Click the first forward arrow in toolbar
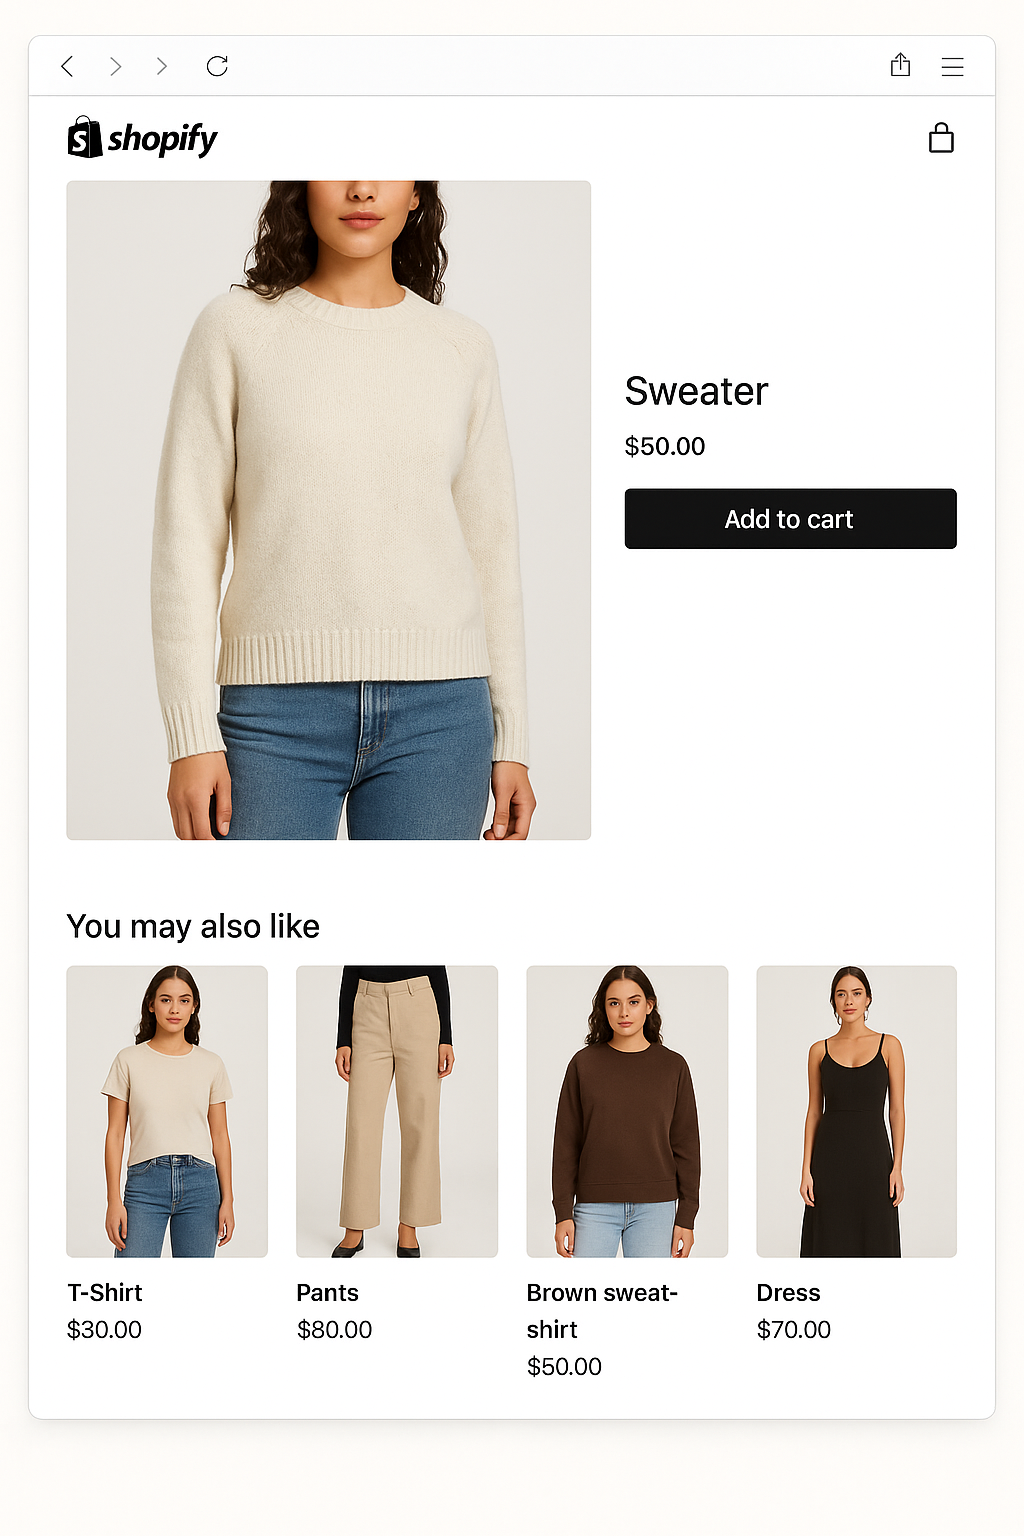 [x=115, y=66]
